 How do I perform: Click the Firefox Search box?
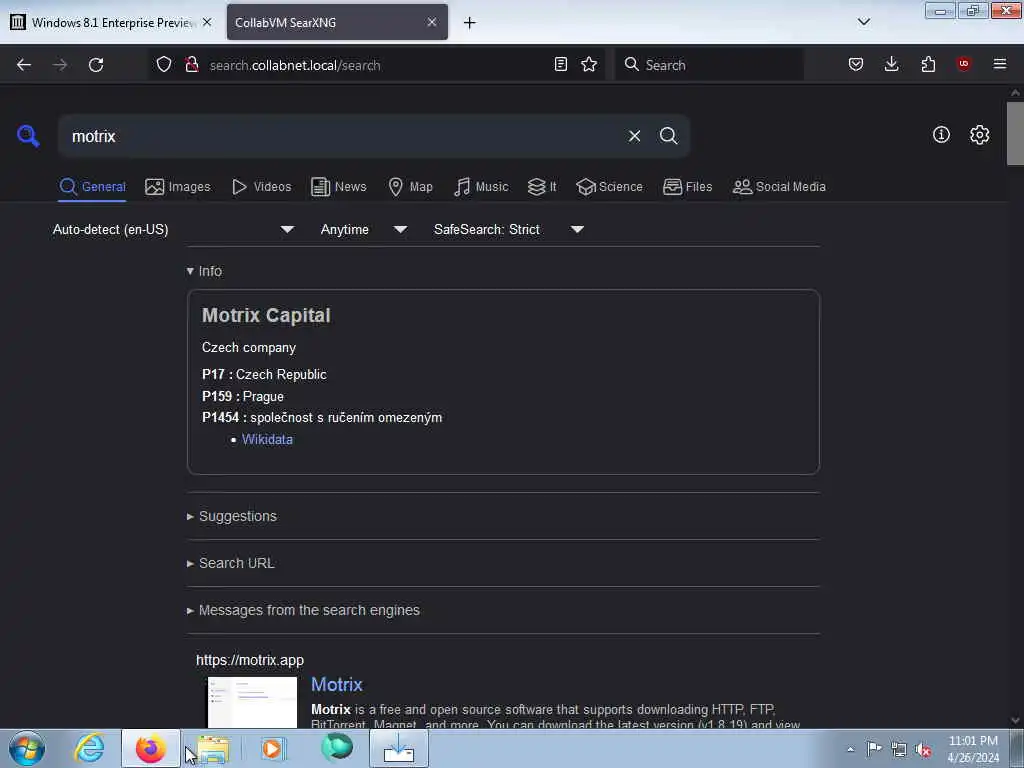click(x=709, y=65)
